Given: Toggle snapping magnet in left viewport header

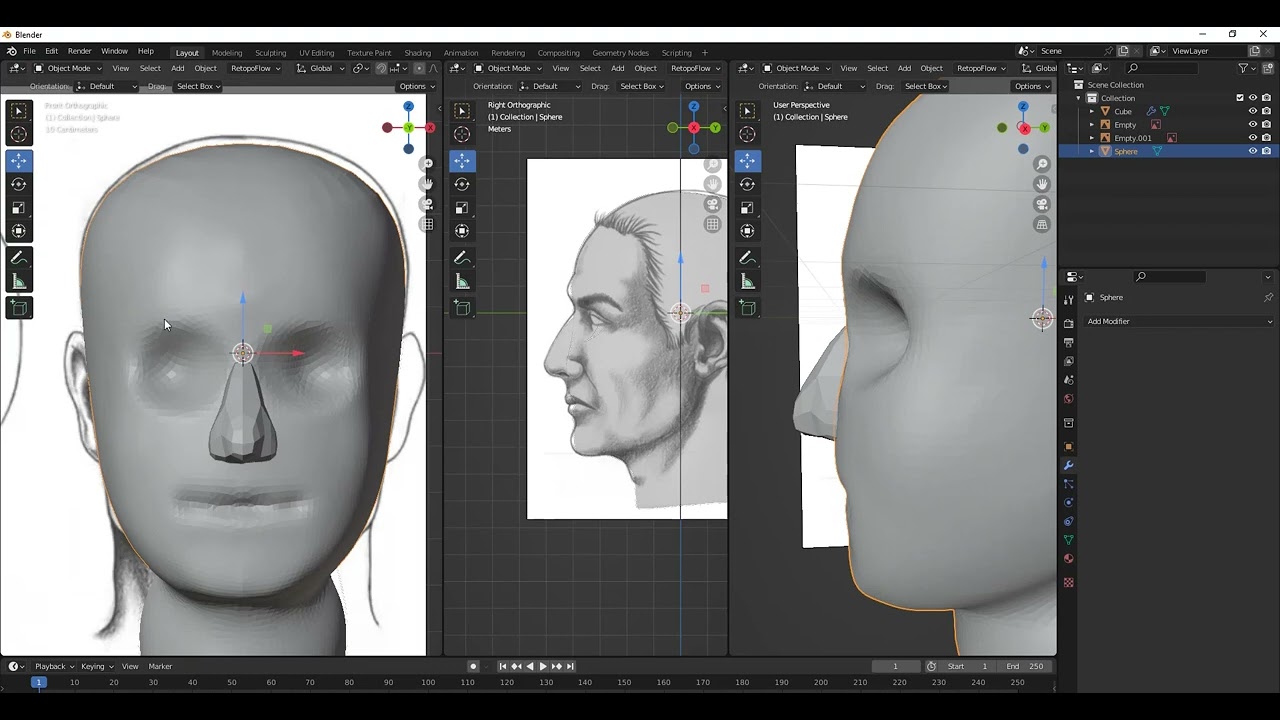Looking at the screenshot, I should point(381,68).
